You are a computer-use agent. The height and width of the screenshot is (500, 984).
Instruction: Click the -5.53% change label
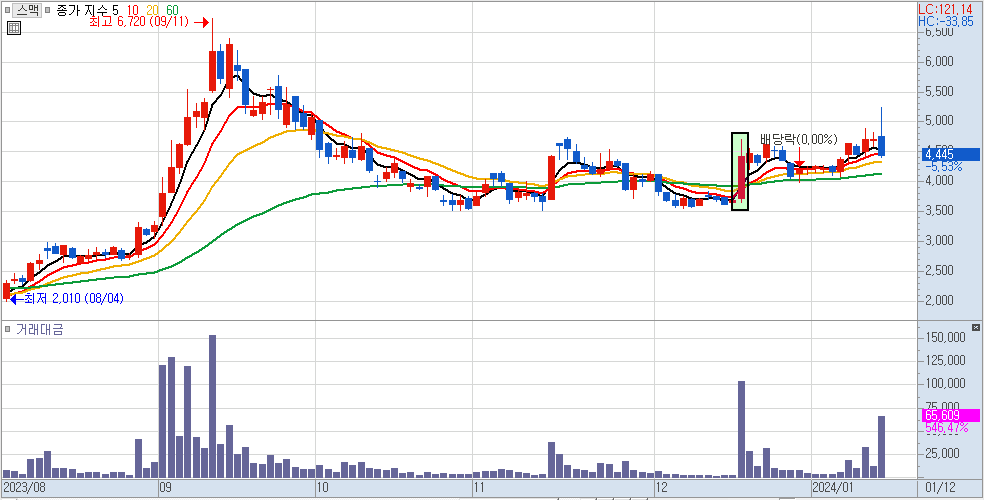click(x=944, y=166)
